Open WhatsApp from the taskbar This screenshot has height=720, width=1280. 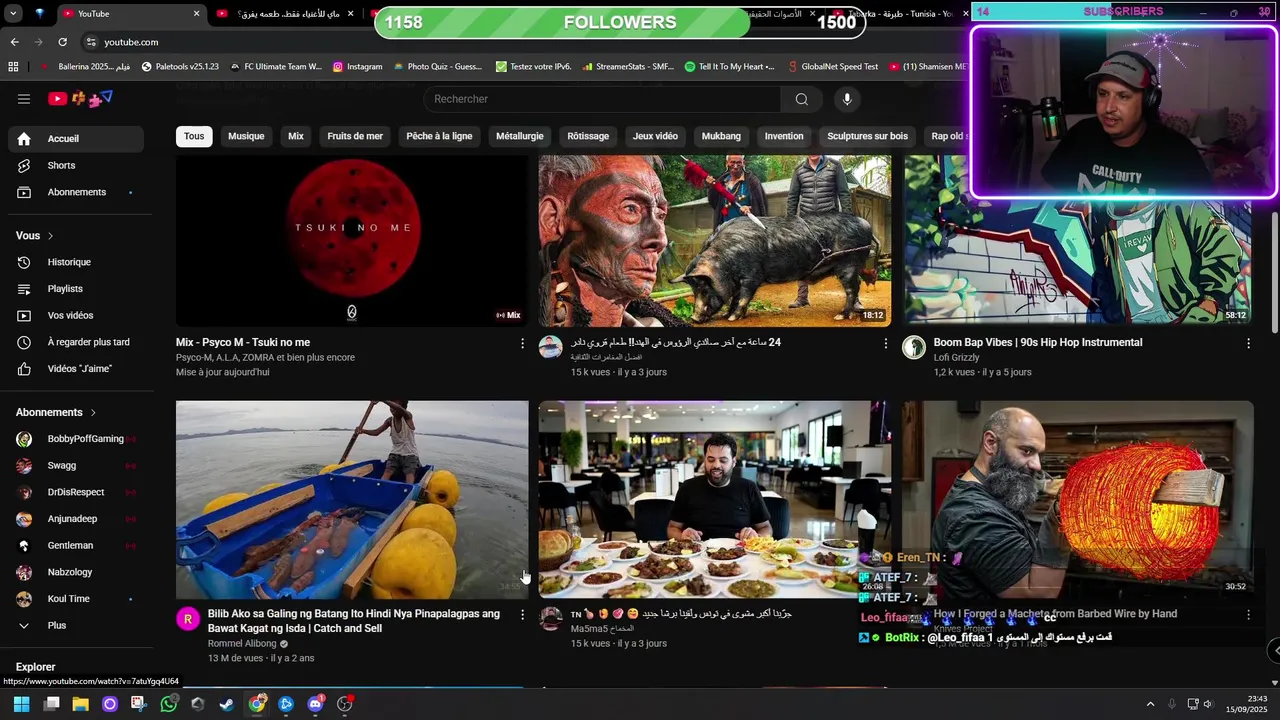point(168,704)
